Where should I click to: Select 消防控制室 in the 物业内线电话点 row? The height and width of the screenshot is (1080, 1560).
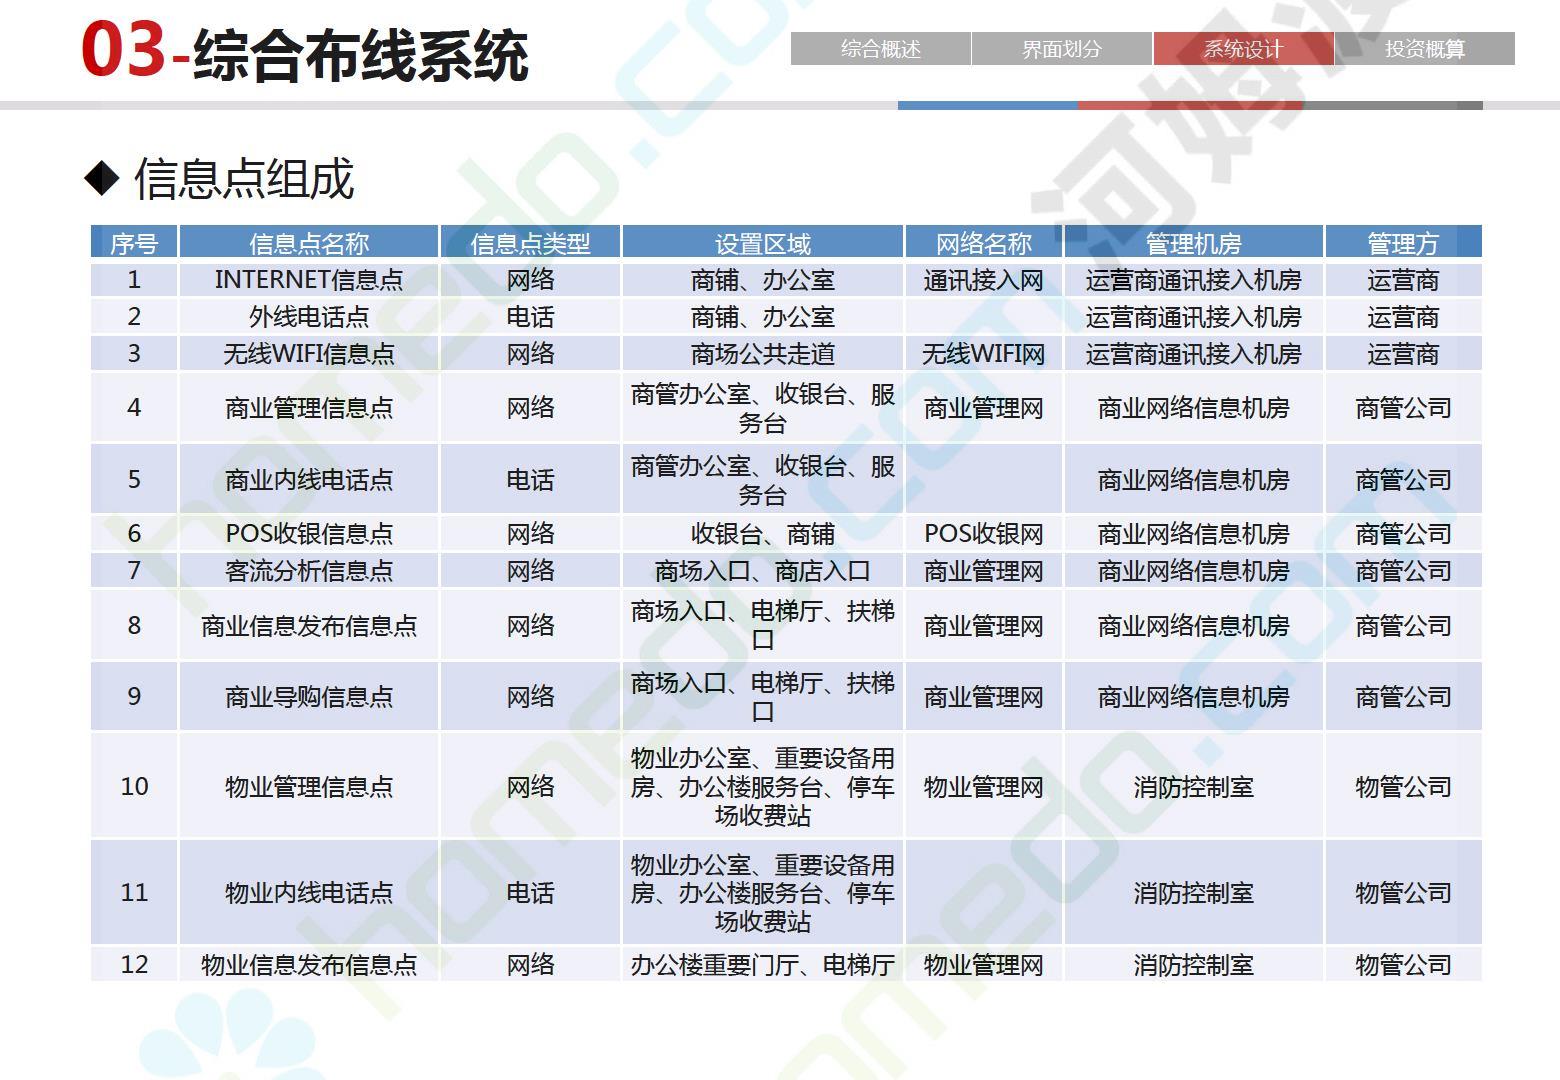[1194, 893]
